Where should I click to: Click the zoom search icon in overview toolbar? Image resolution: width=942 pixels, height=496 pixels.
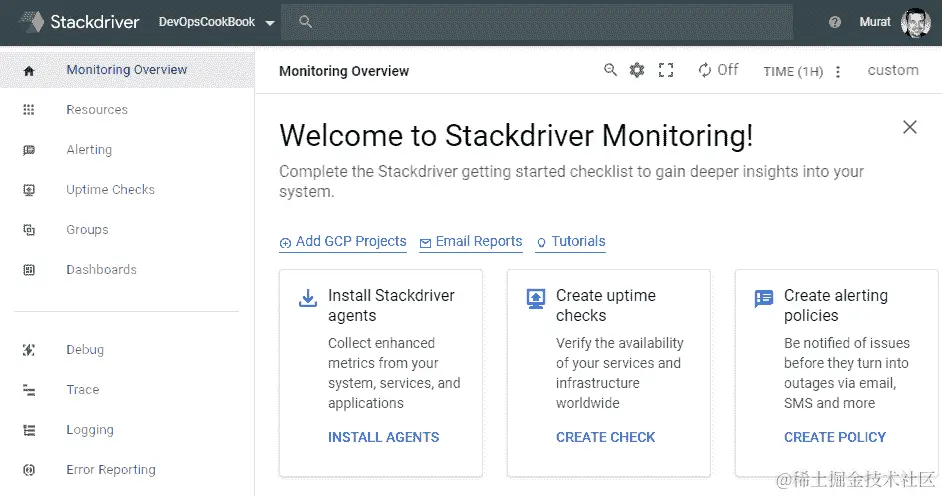[610, 70]
